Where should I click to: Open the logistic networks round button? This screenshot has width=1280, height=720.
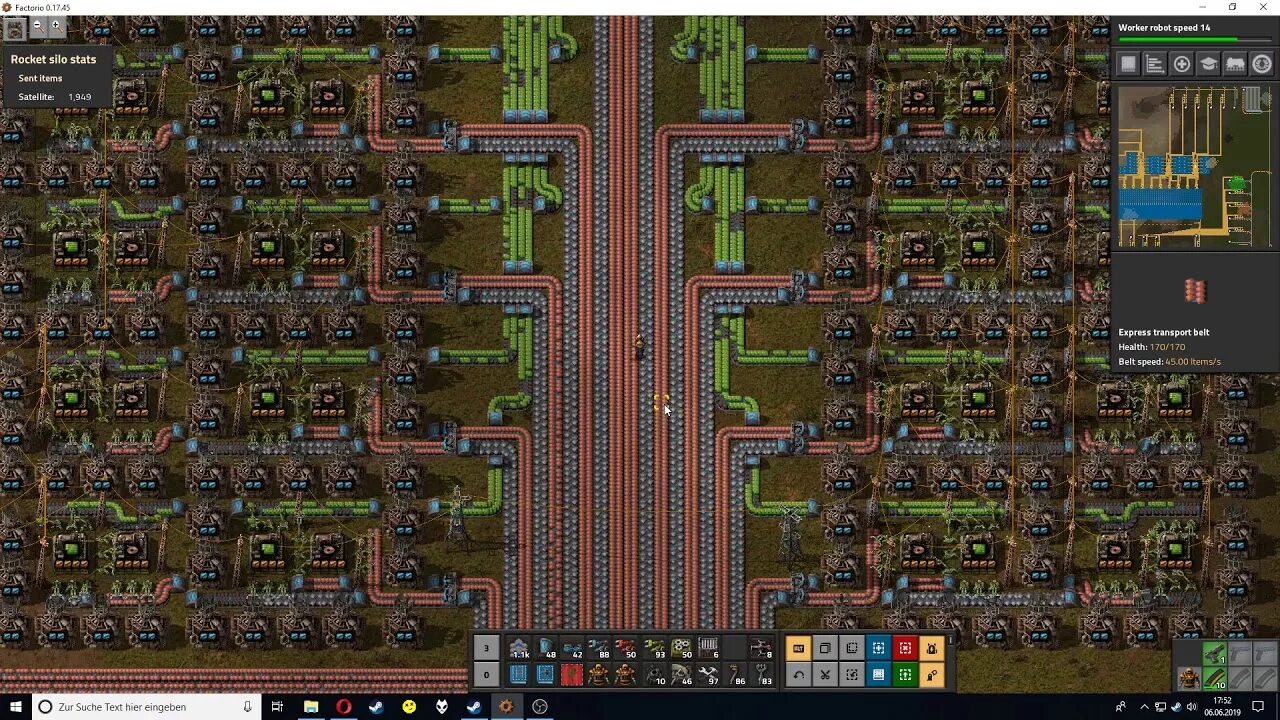click(1262, 64)
